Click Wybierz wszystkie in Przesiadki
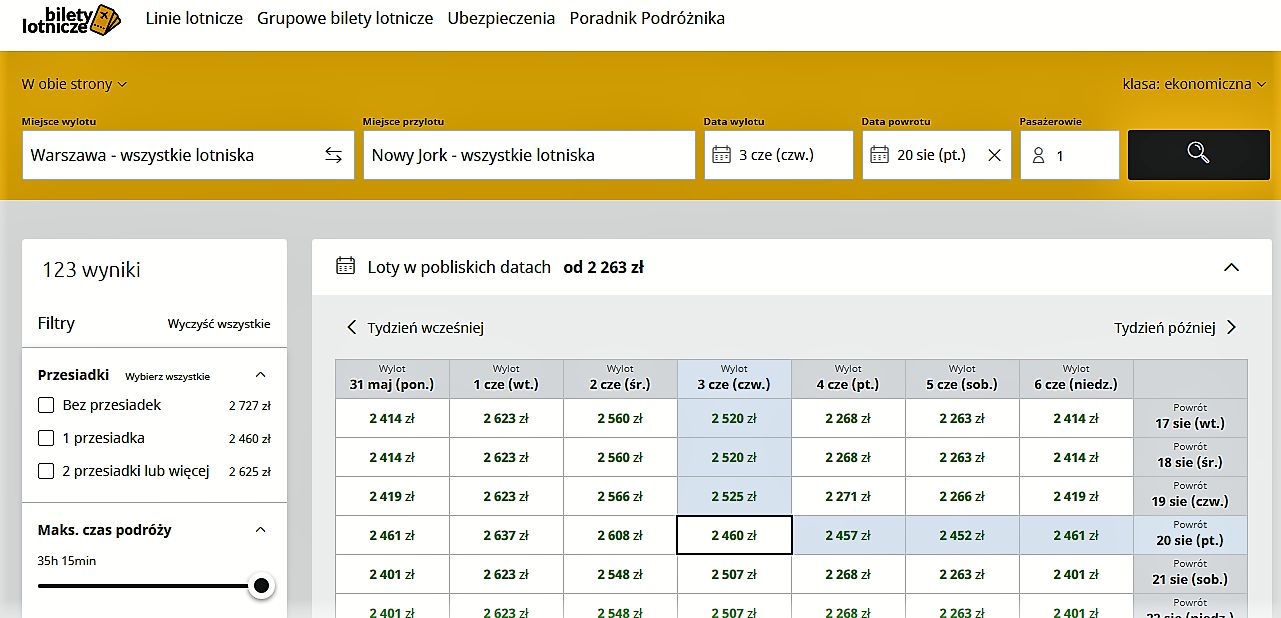 [167, 377]
